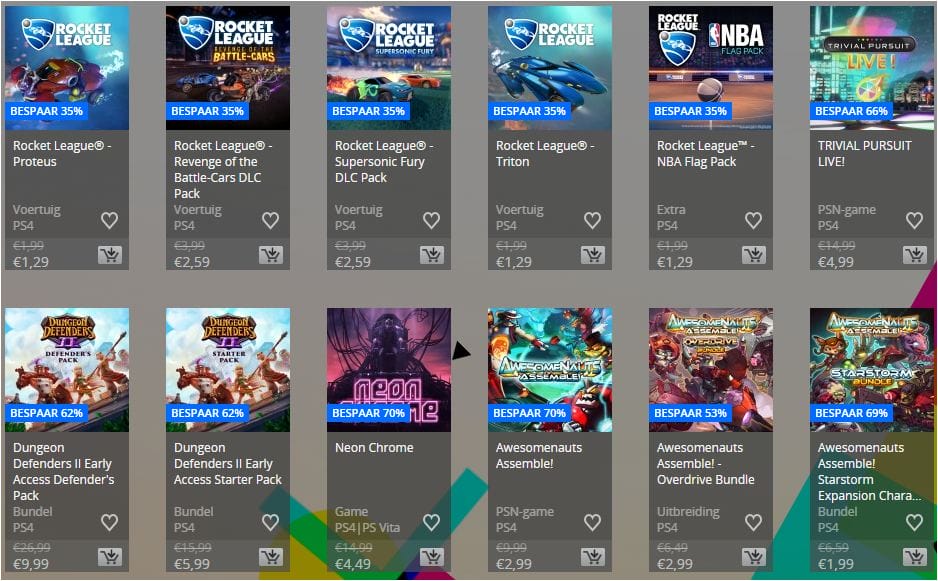Open the Dungeon Defenders II Starter Pack thumbnail
The image size is (938, 581).
[x=228, y=370]
